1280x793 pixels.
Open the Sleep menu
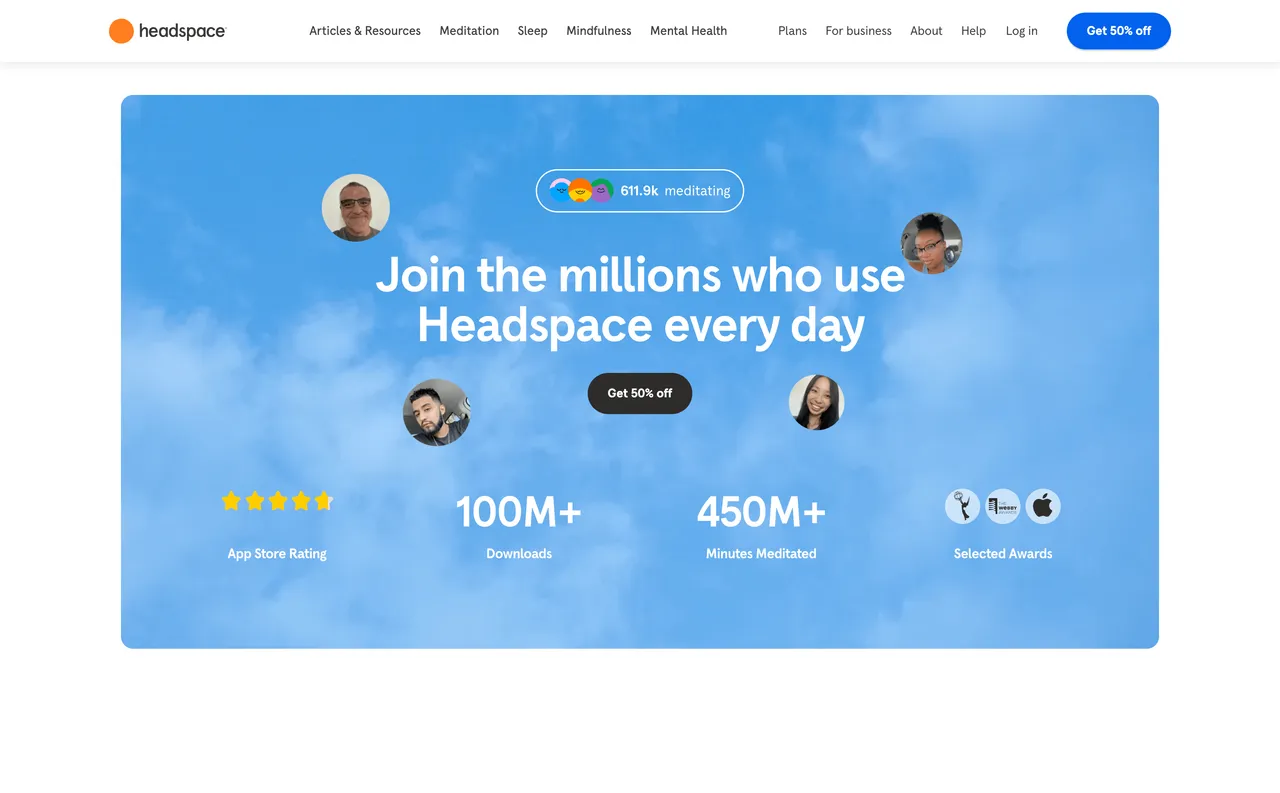point(532,31)
